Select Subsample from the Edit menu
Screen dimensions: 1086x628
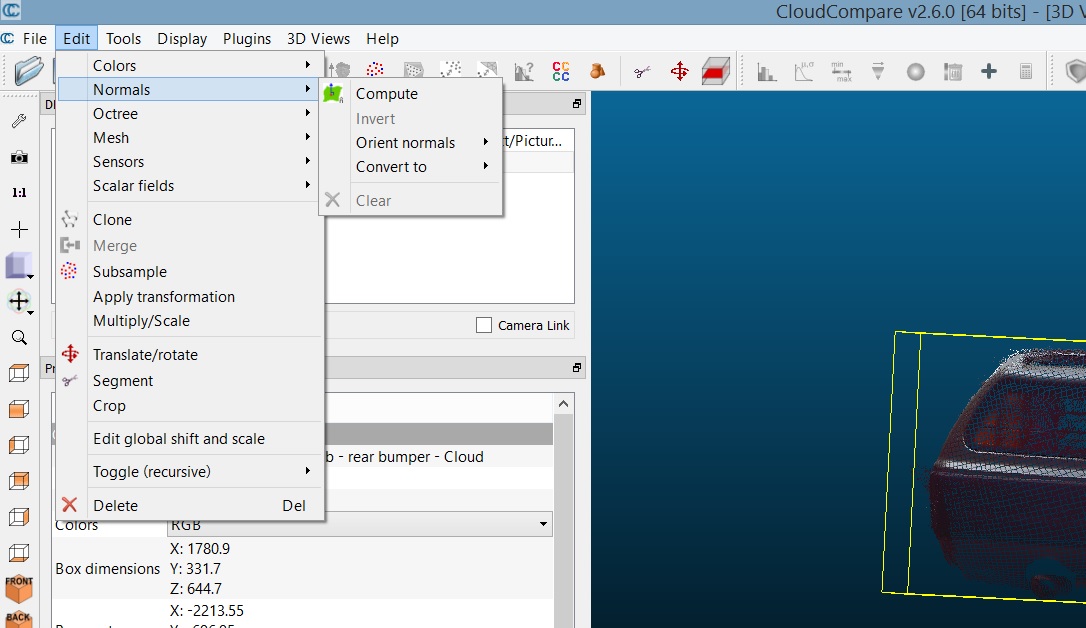coord(130,272)
